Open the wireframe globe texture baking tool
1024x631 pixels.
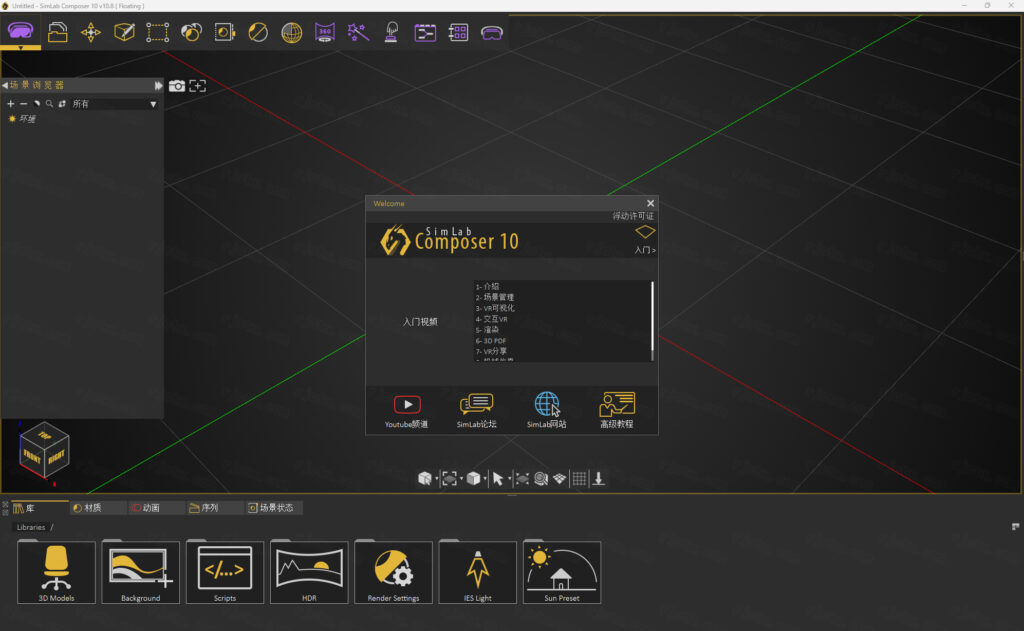(x=291, y=32)
